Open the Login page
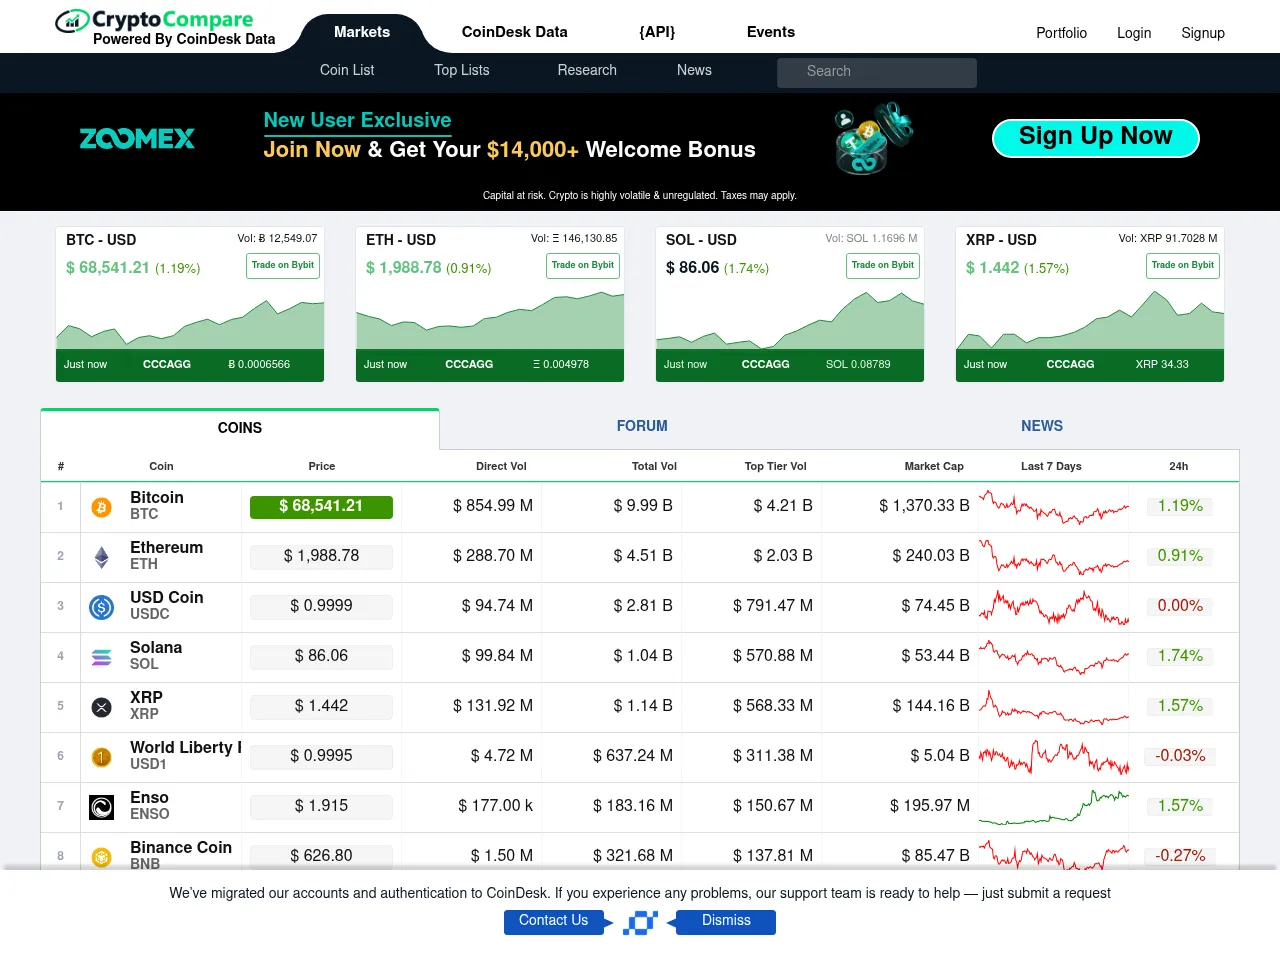The image size is (1280, 960). (x=1134, y=32)
